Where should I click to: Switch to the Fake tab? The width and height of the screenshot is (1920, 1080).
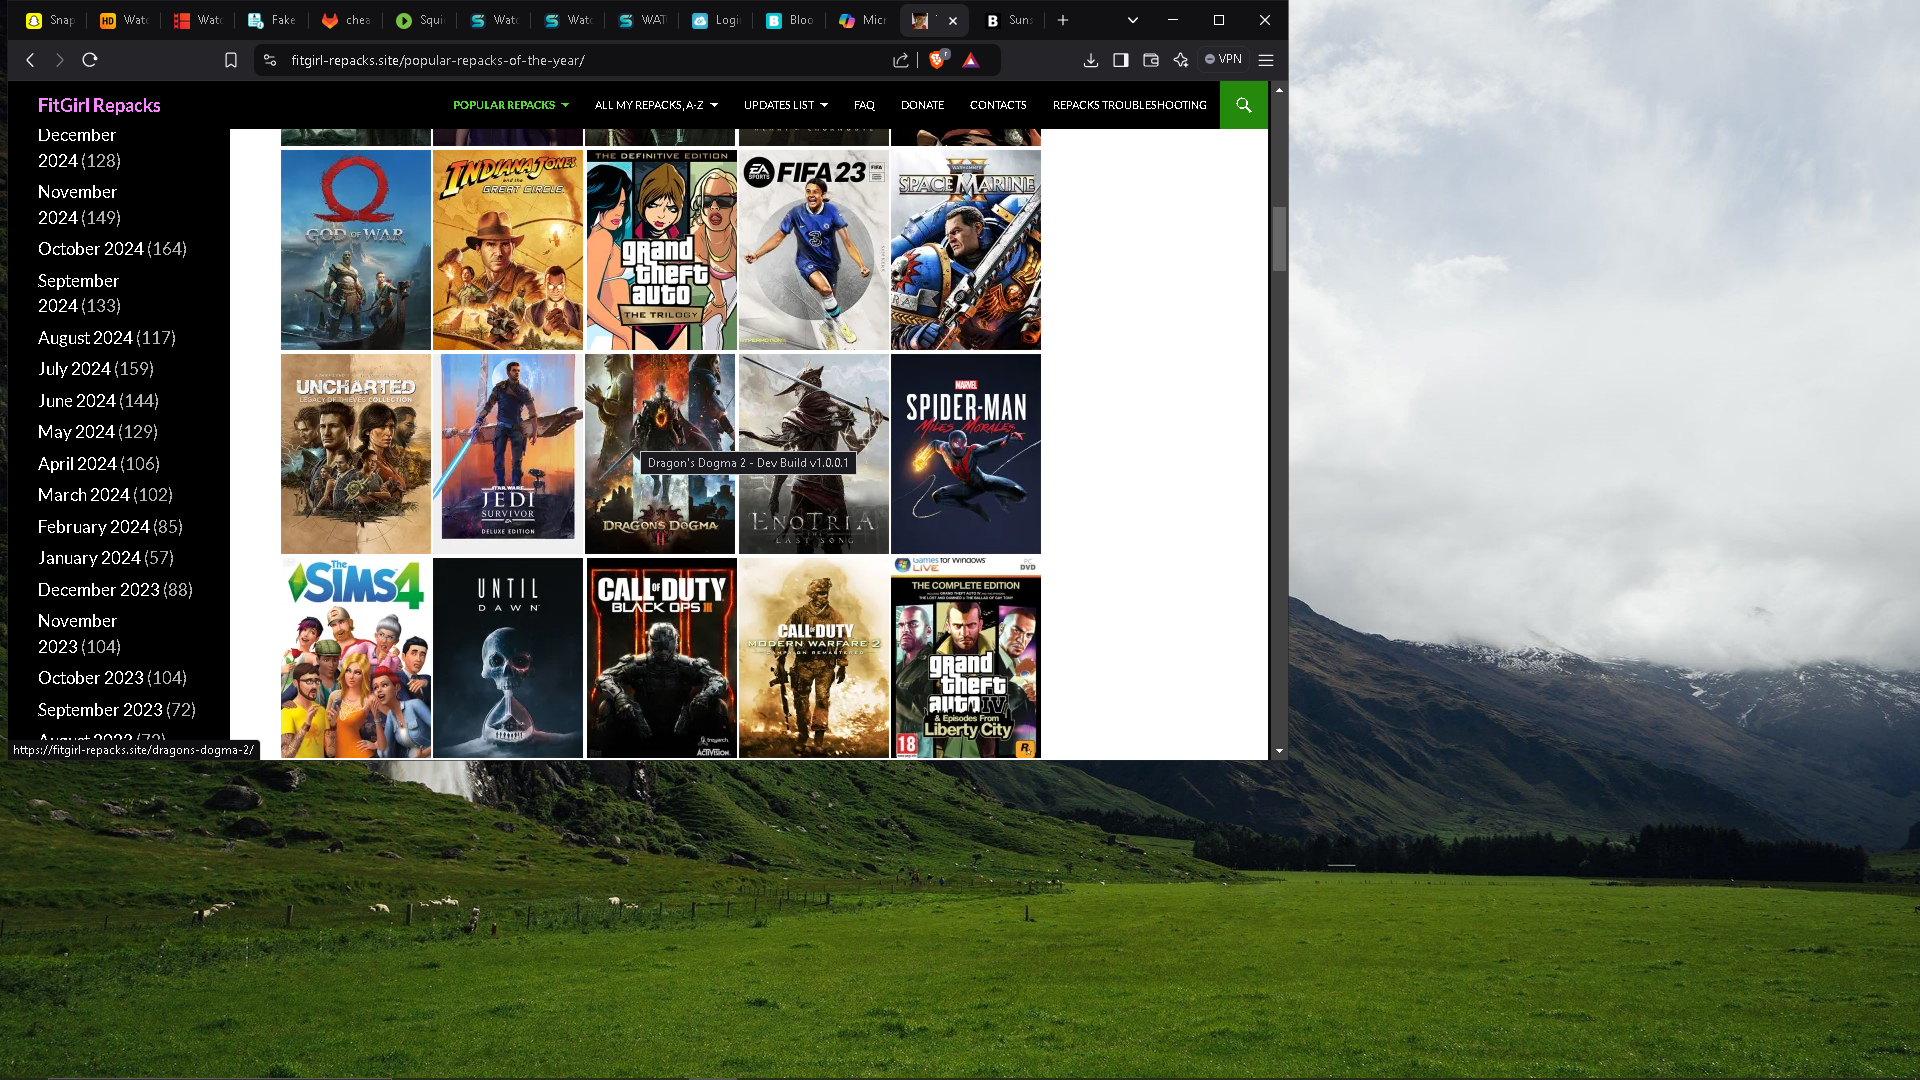tap(272, 20)
